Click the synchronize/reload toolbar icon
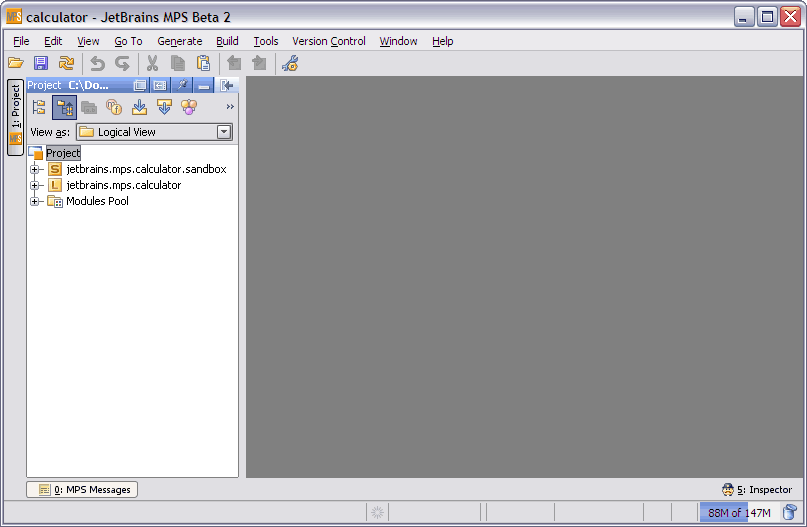The width and height of the screenshot is (807, 527). click(66, 63)
